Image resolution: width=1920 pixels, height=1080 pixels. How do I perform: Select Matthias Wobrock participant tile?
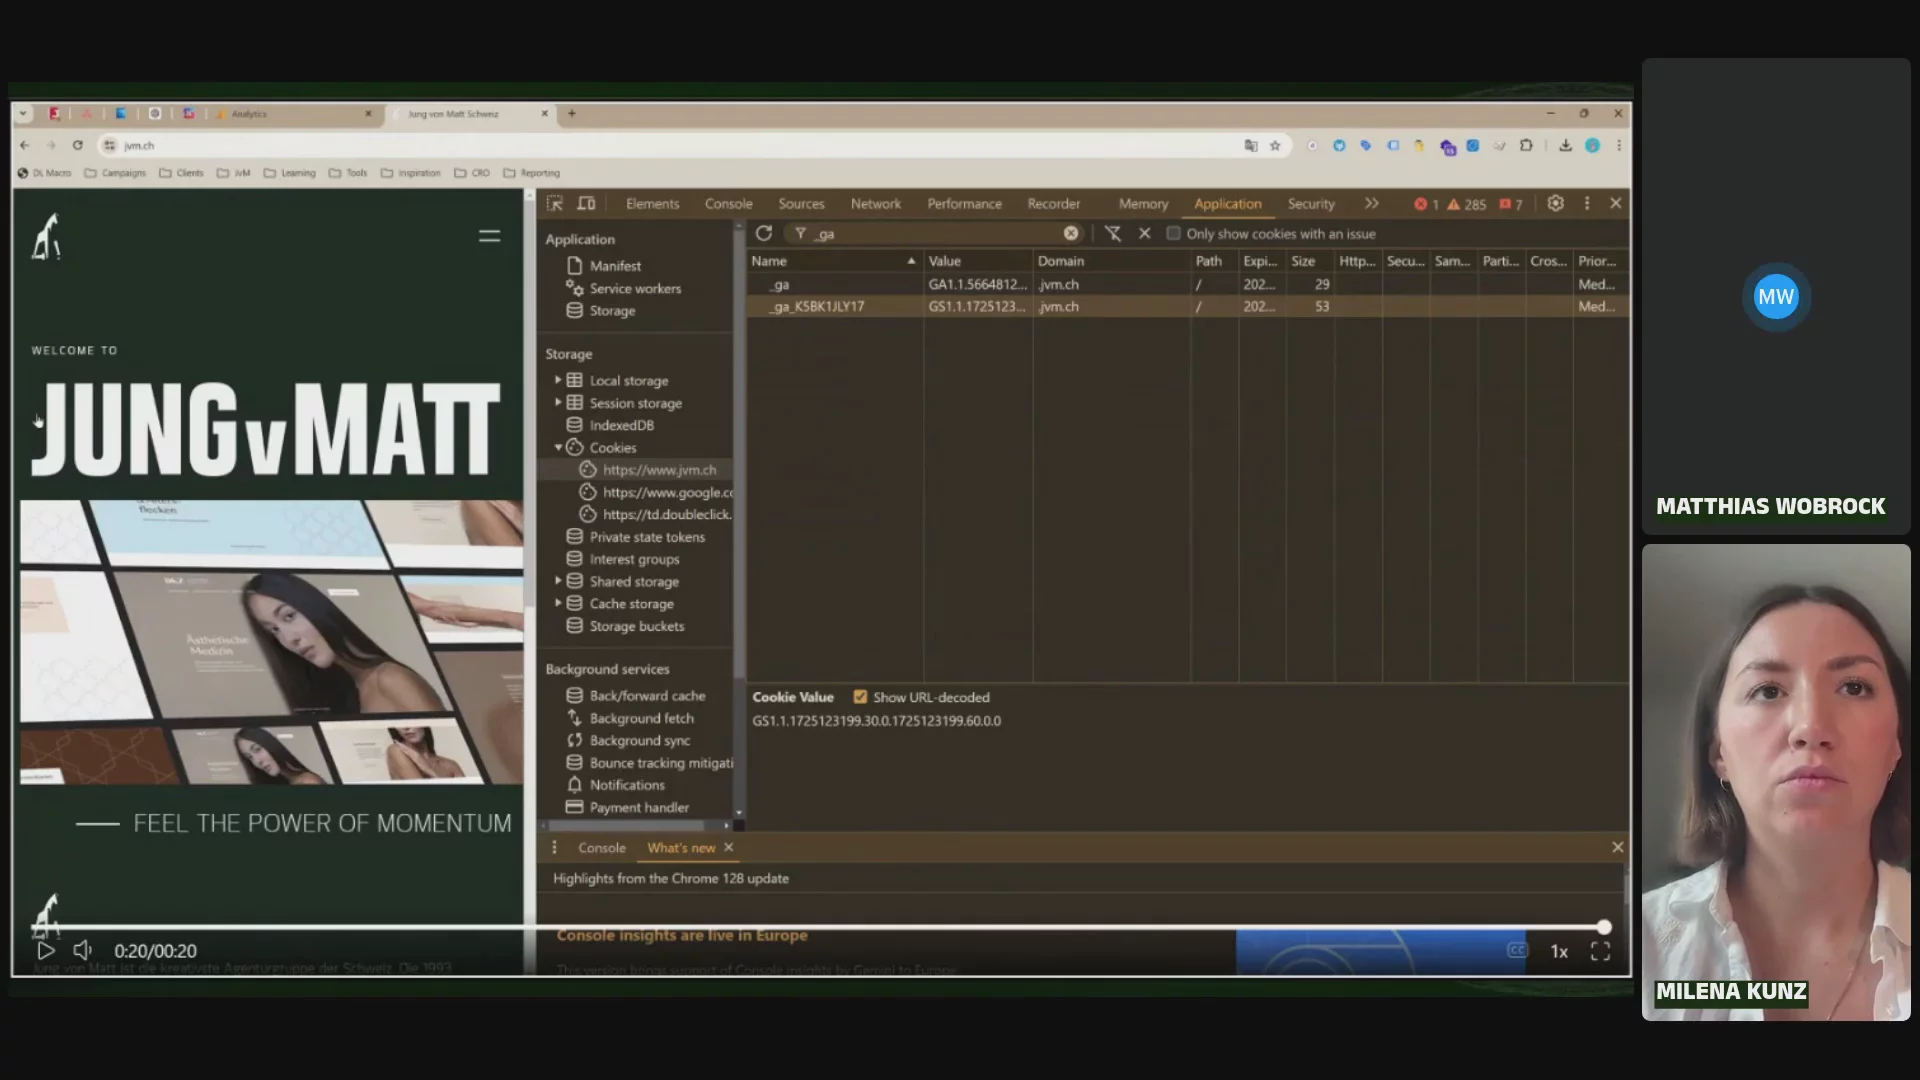[1776, 296]
